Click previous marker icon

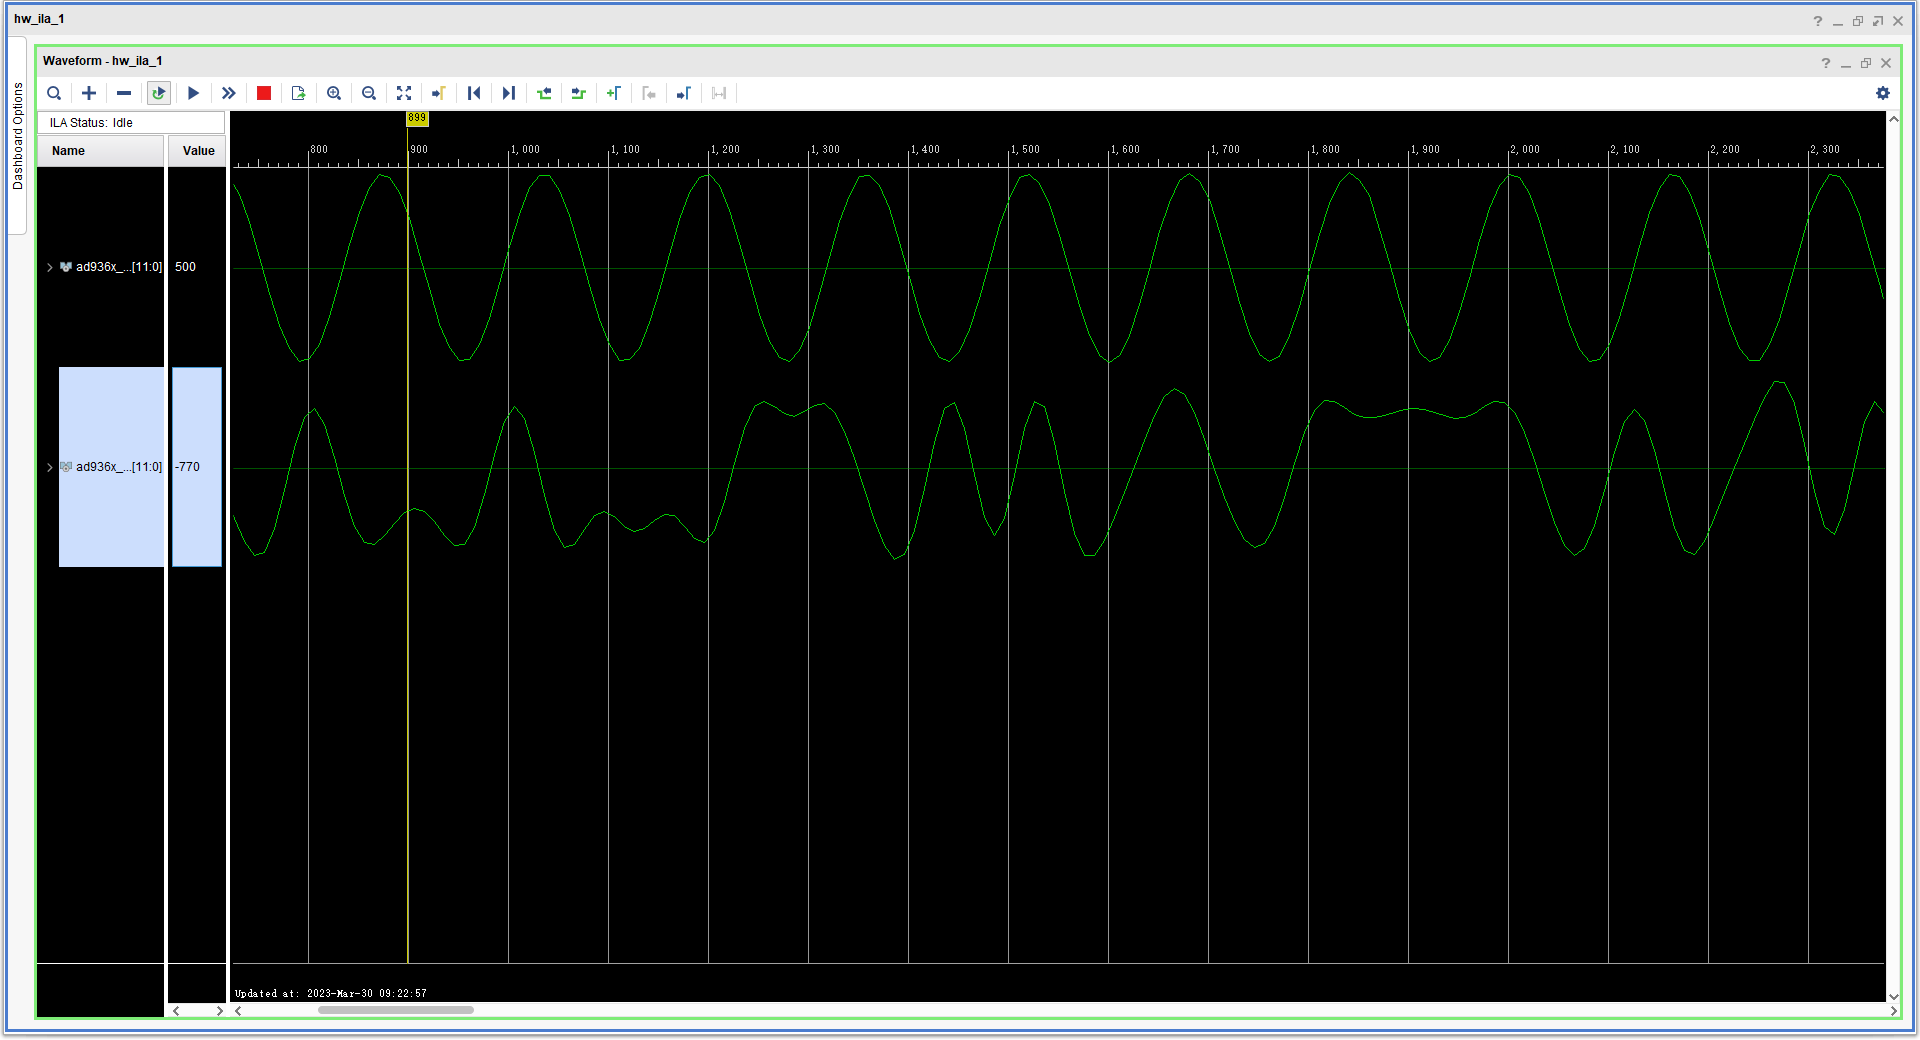649,93
